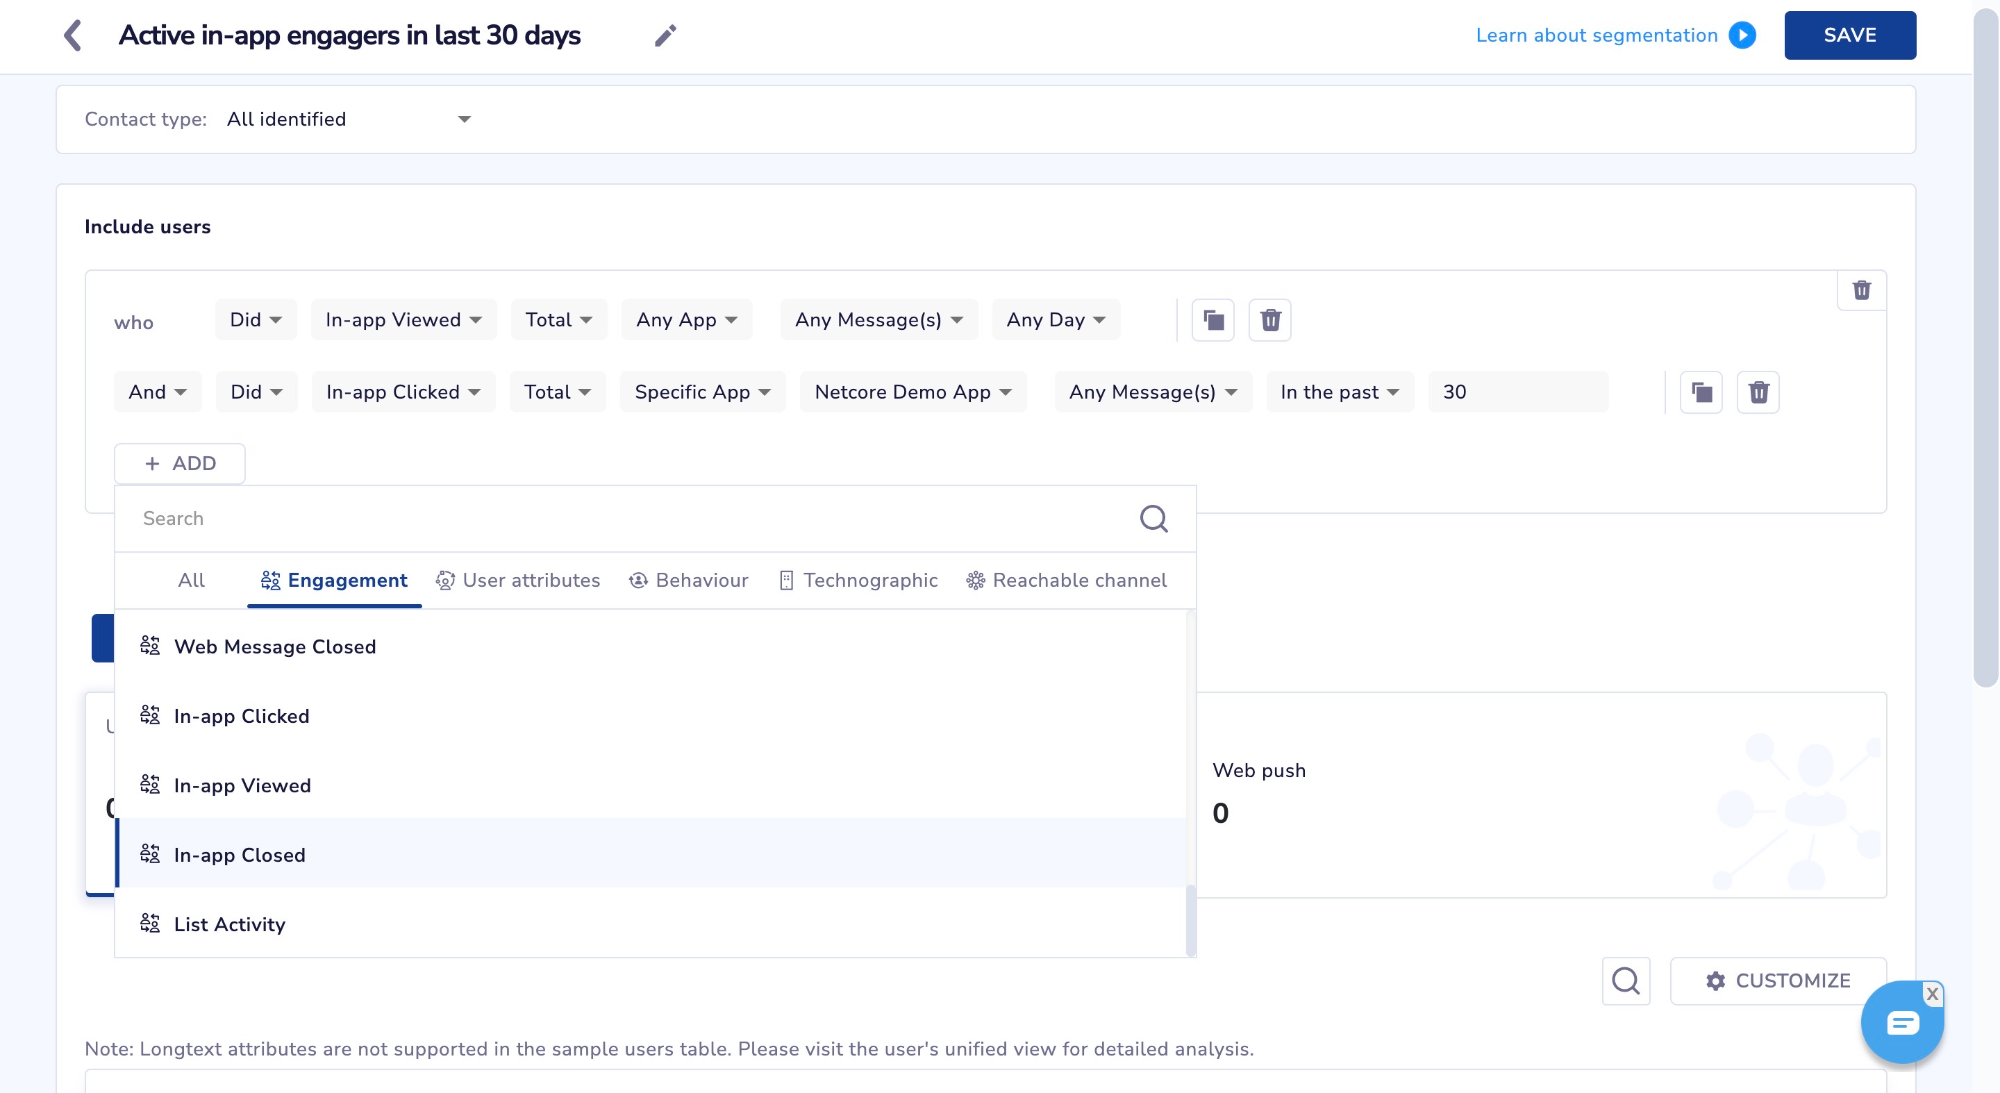Duplicate the In-app Clicked condition row
Viewport: 2000px width, 1093px height.
coord(1701,392)
